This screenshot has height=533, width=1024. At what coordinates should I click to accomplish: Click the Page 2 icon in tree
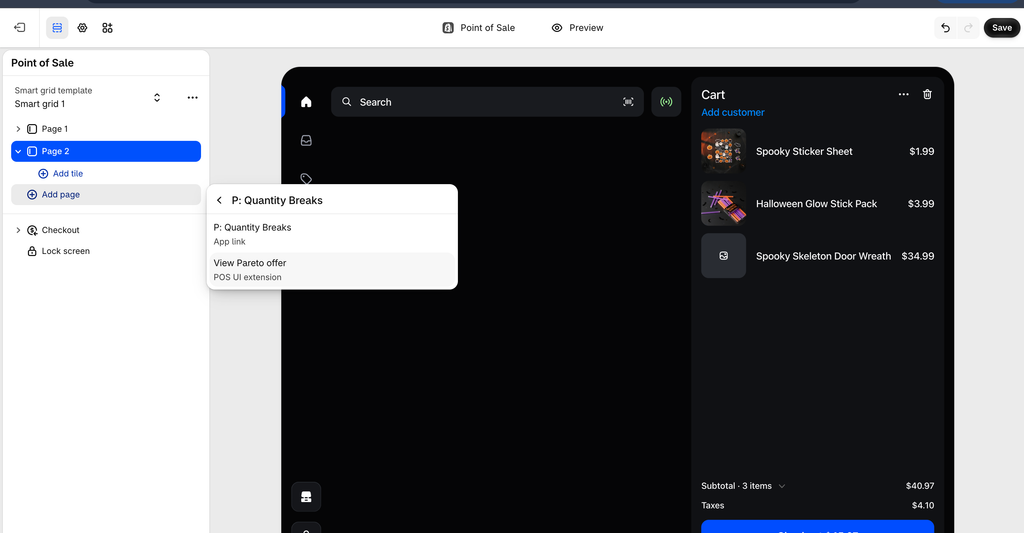point(31,151)
